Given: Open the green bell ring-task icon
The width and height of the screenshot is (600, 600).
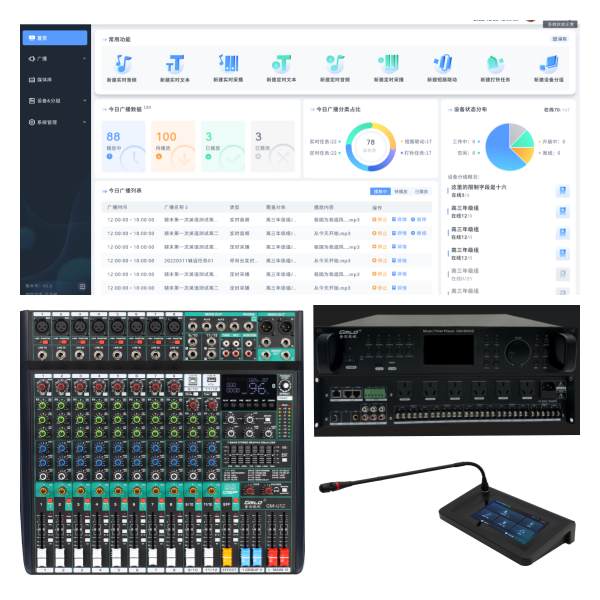Looking at the screenshot, I should [495, 64].
